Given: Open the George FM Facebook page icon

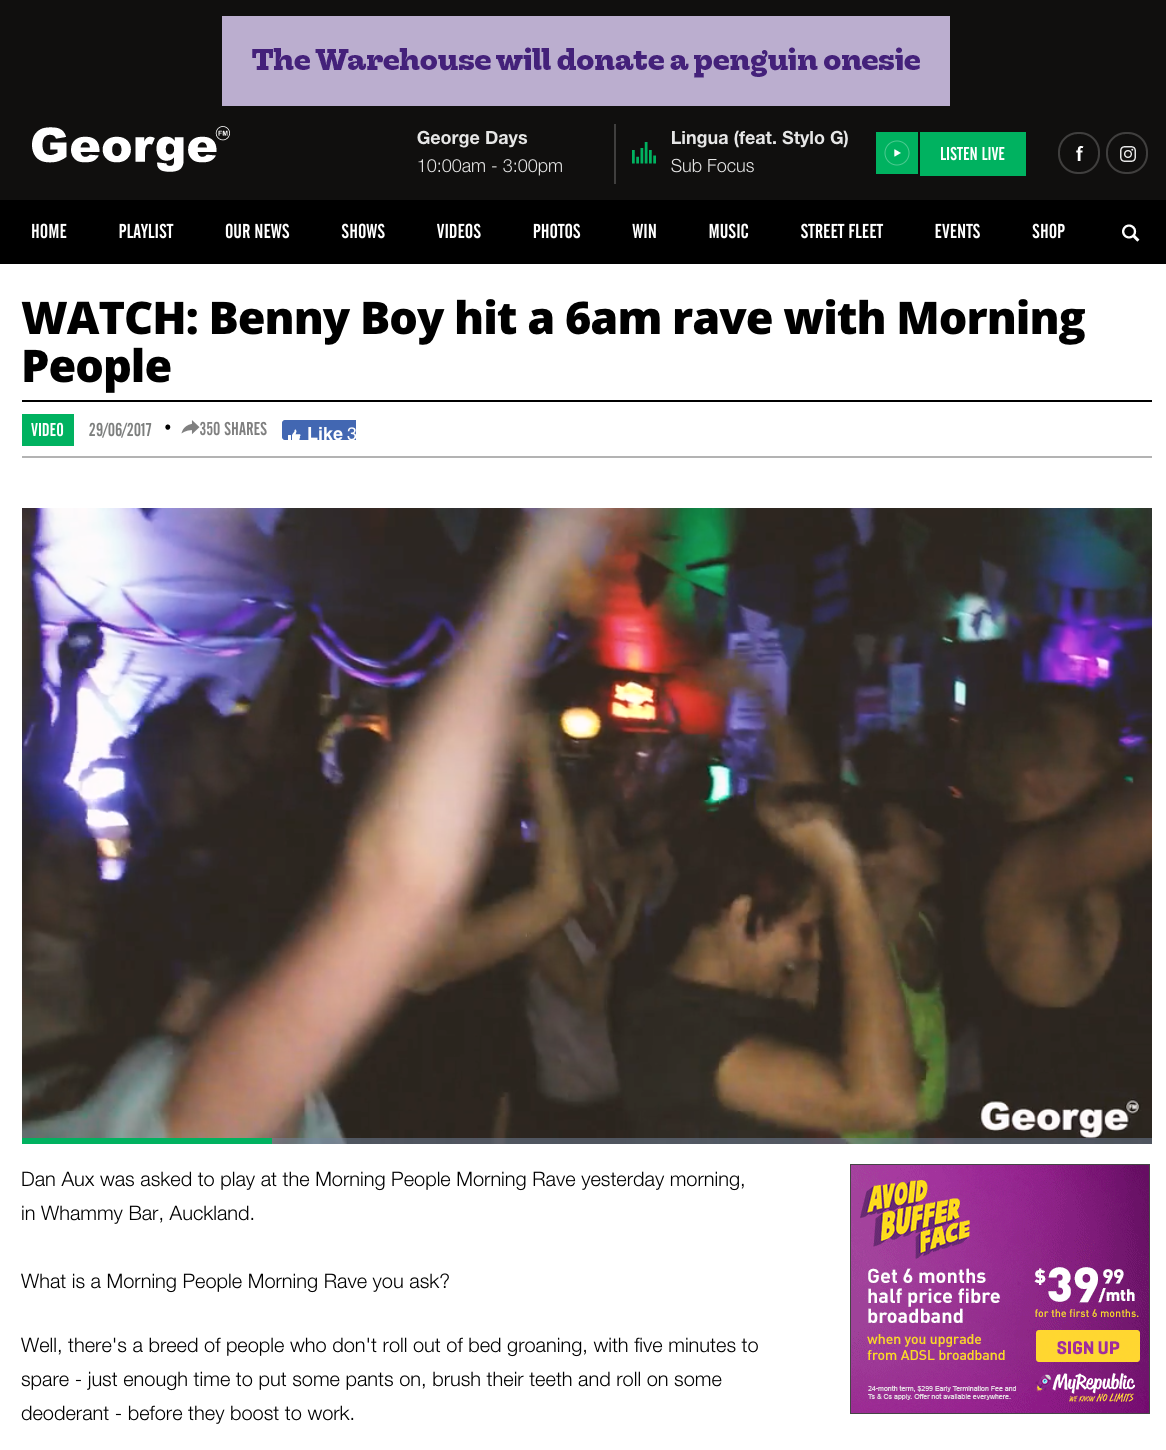Looking at the screenshot, I should (1079, 154).
